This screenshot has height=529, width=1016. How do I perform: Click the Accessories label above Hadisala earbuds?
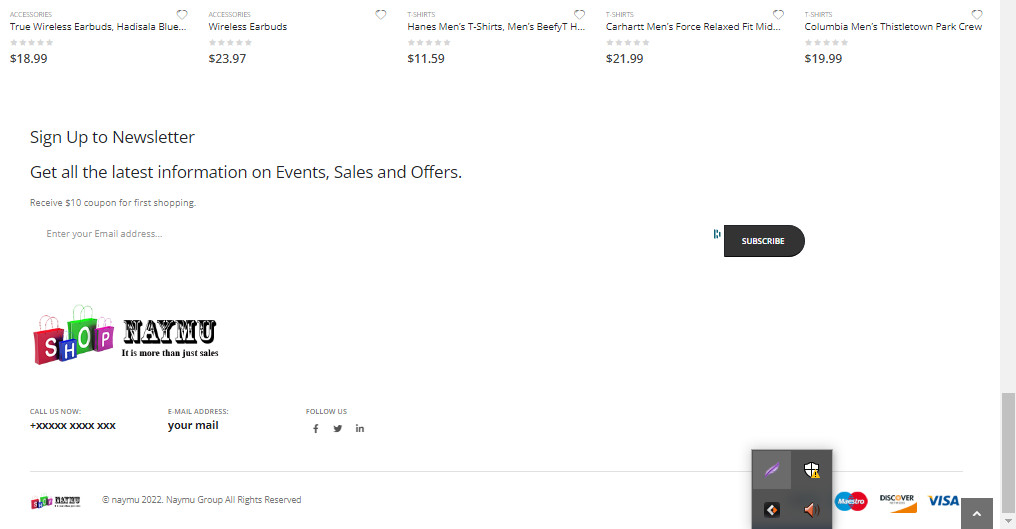(x=30, y=14)
